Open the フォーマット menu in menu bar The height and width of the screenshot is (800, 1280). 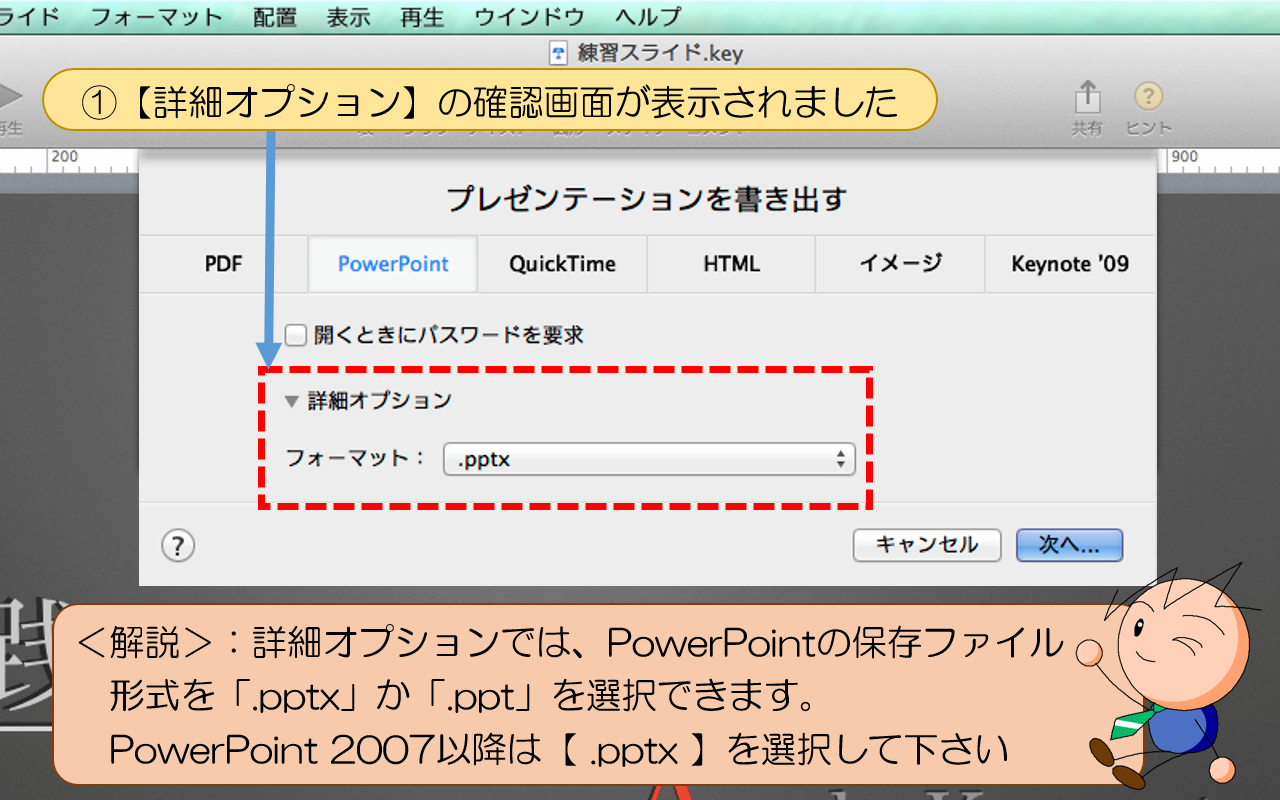[x=157, y=17]
